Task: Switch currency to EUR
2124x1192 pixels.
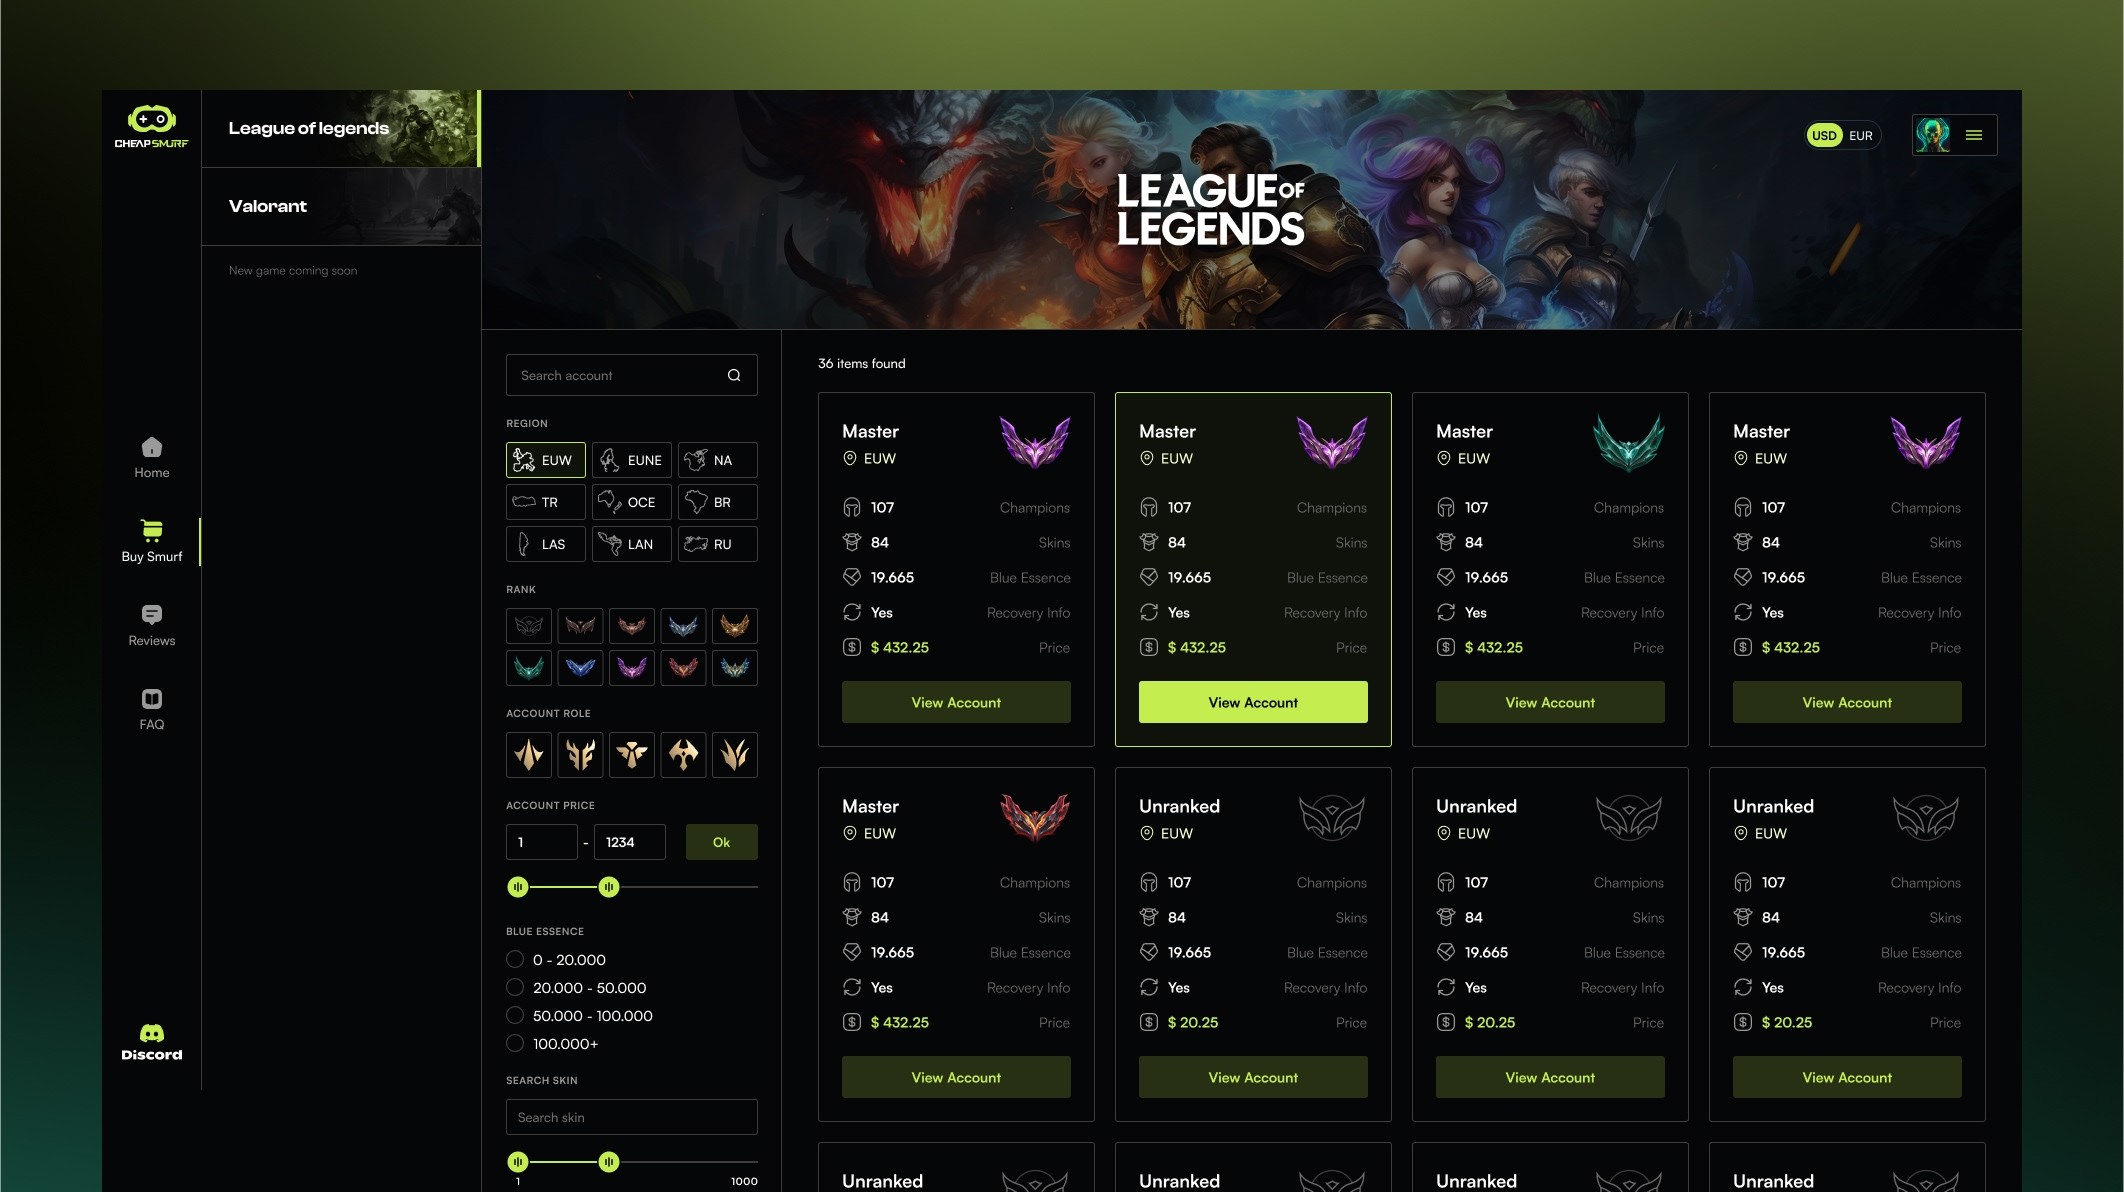Action: pyautogui.click(x=1860, y=135)
